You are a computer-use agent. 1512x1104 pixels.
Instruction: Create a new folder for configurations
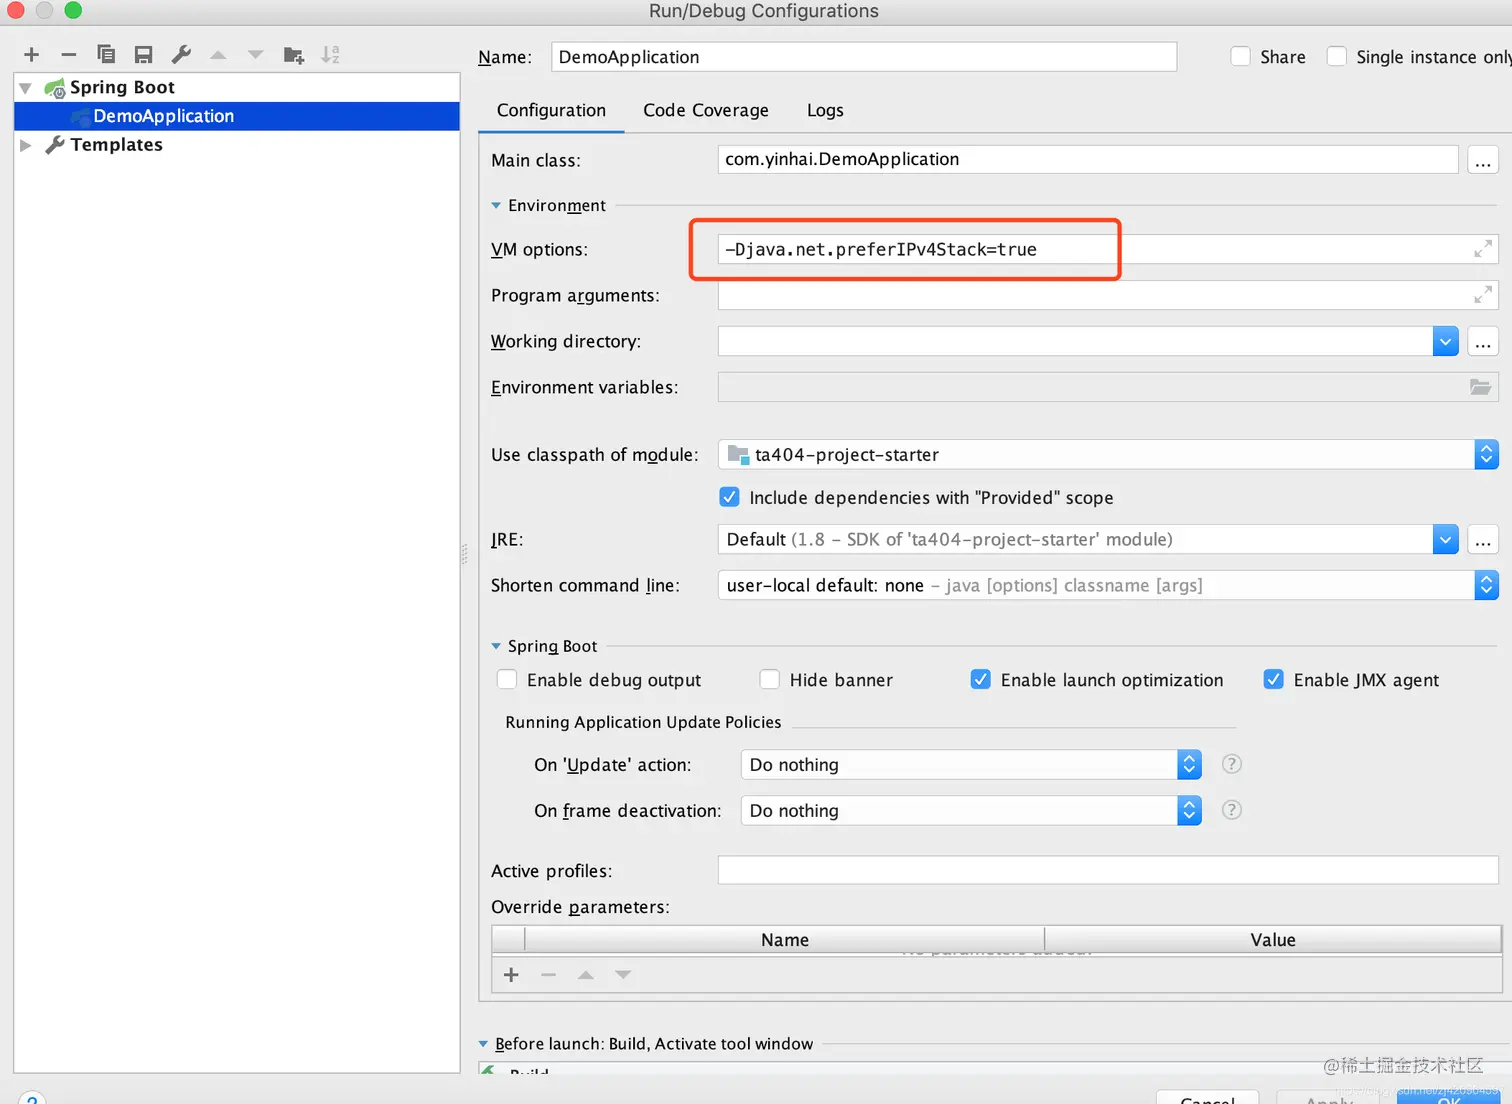click(294, 55)
